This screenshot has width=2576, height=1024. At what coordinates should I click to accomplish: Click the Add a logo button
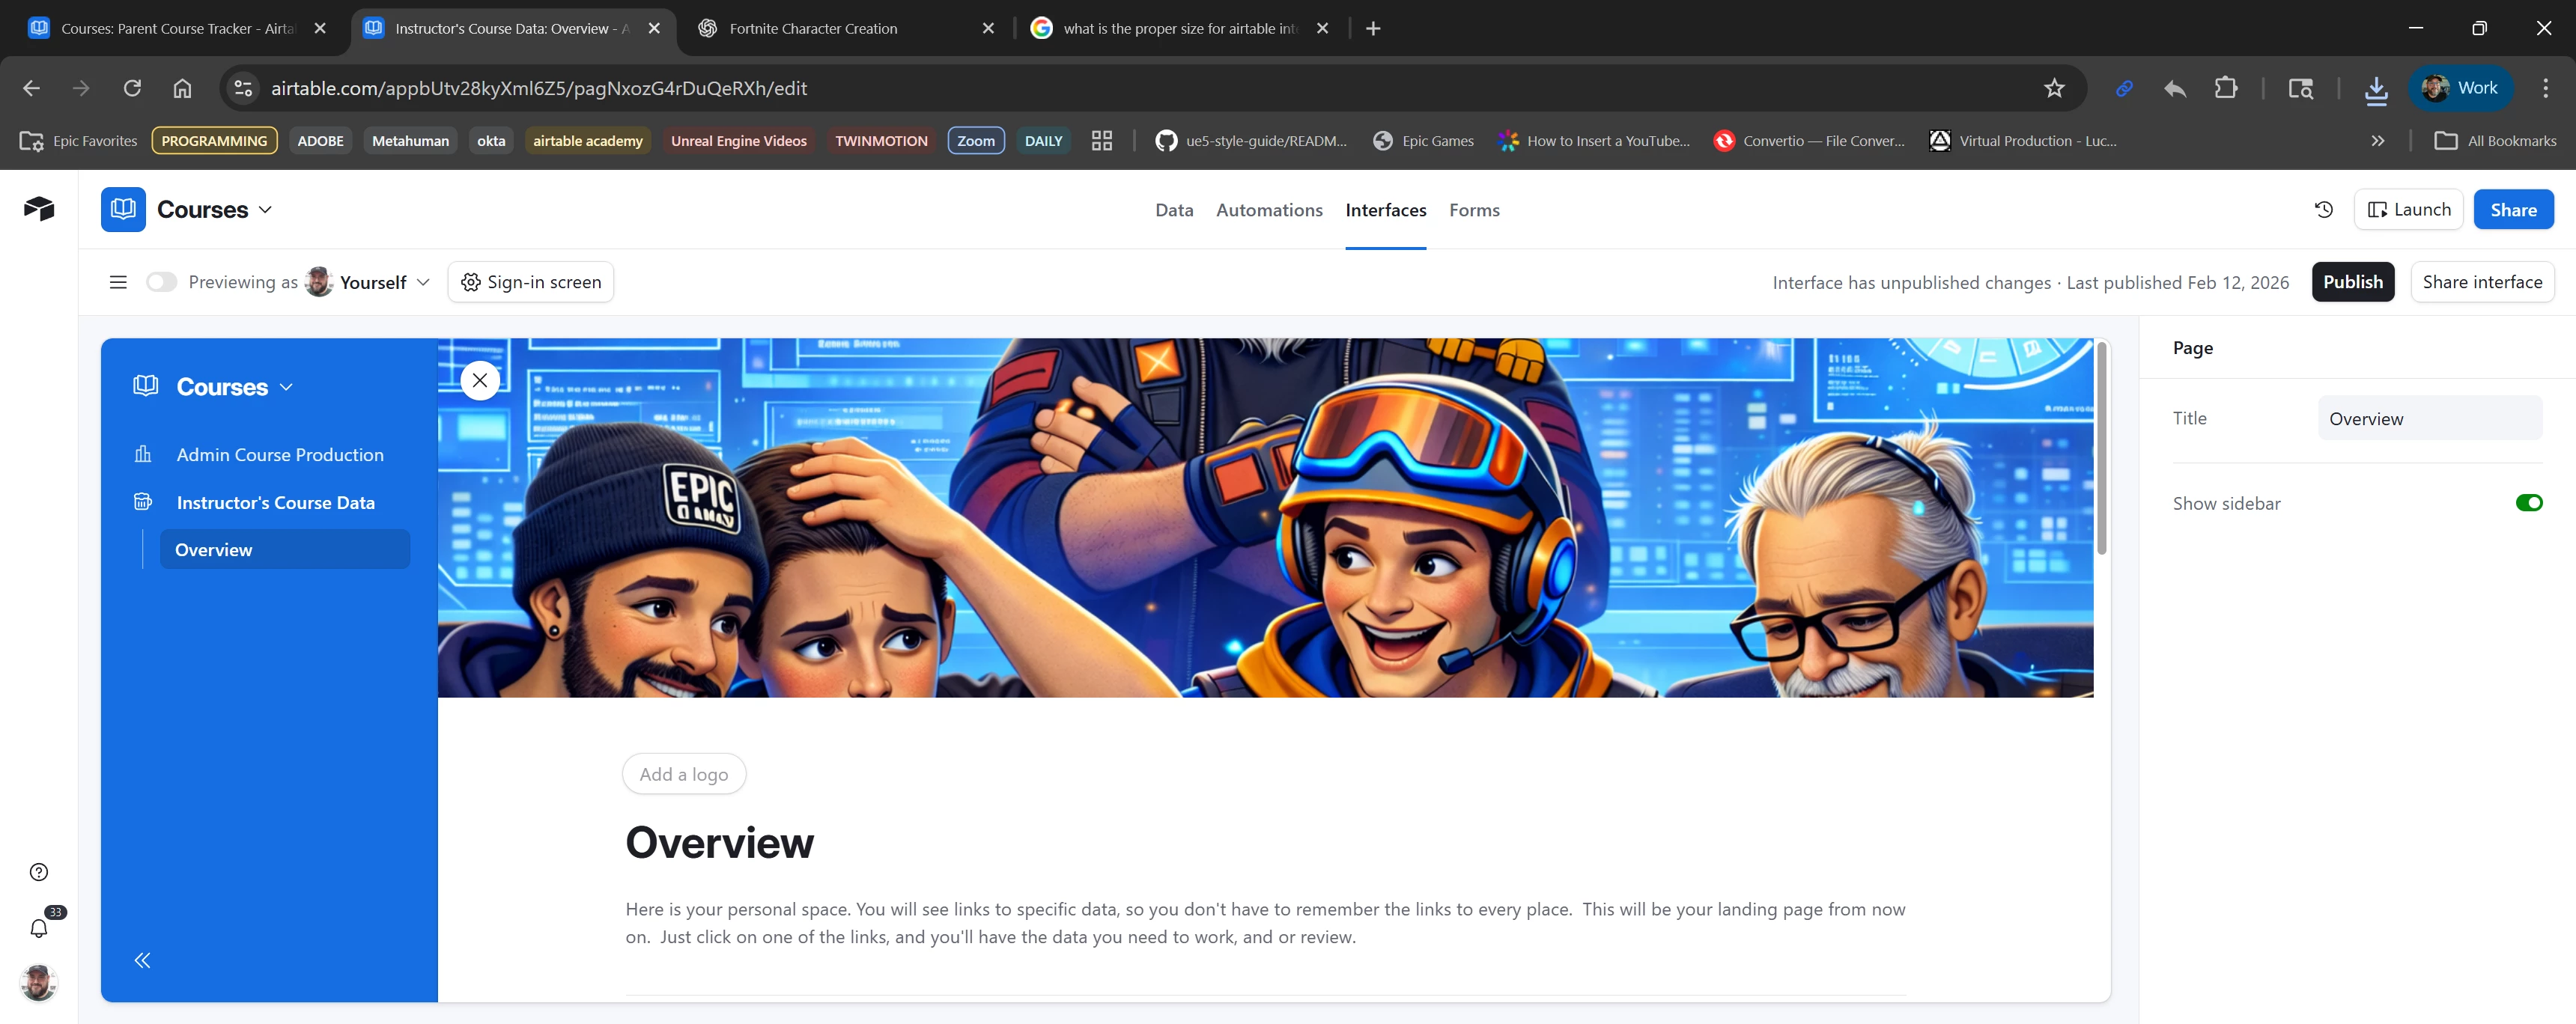point(684,774)
